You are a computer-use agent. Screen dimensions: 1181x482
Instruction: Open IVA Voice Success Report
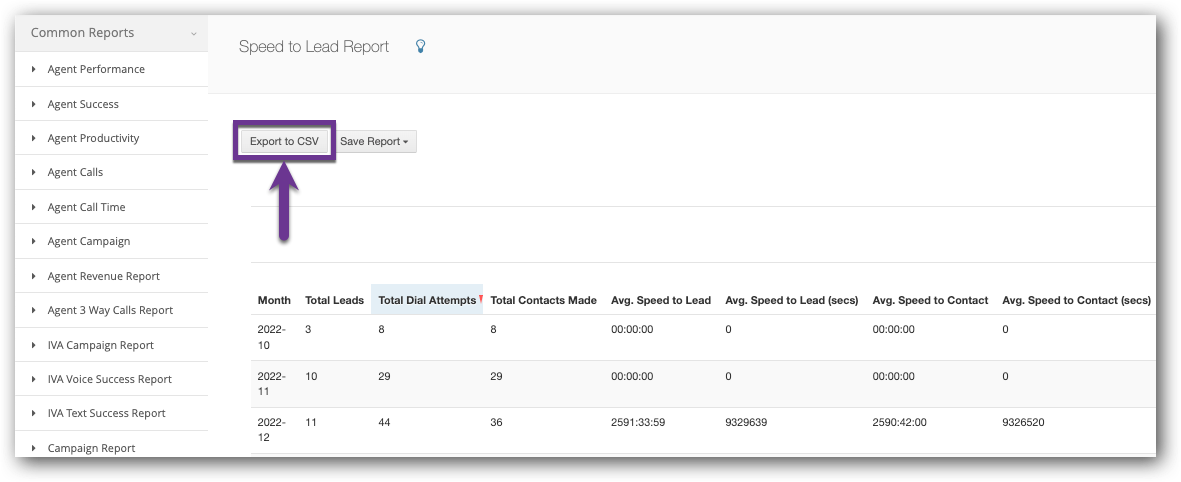coord(109,379)
